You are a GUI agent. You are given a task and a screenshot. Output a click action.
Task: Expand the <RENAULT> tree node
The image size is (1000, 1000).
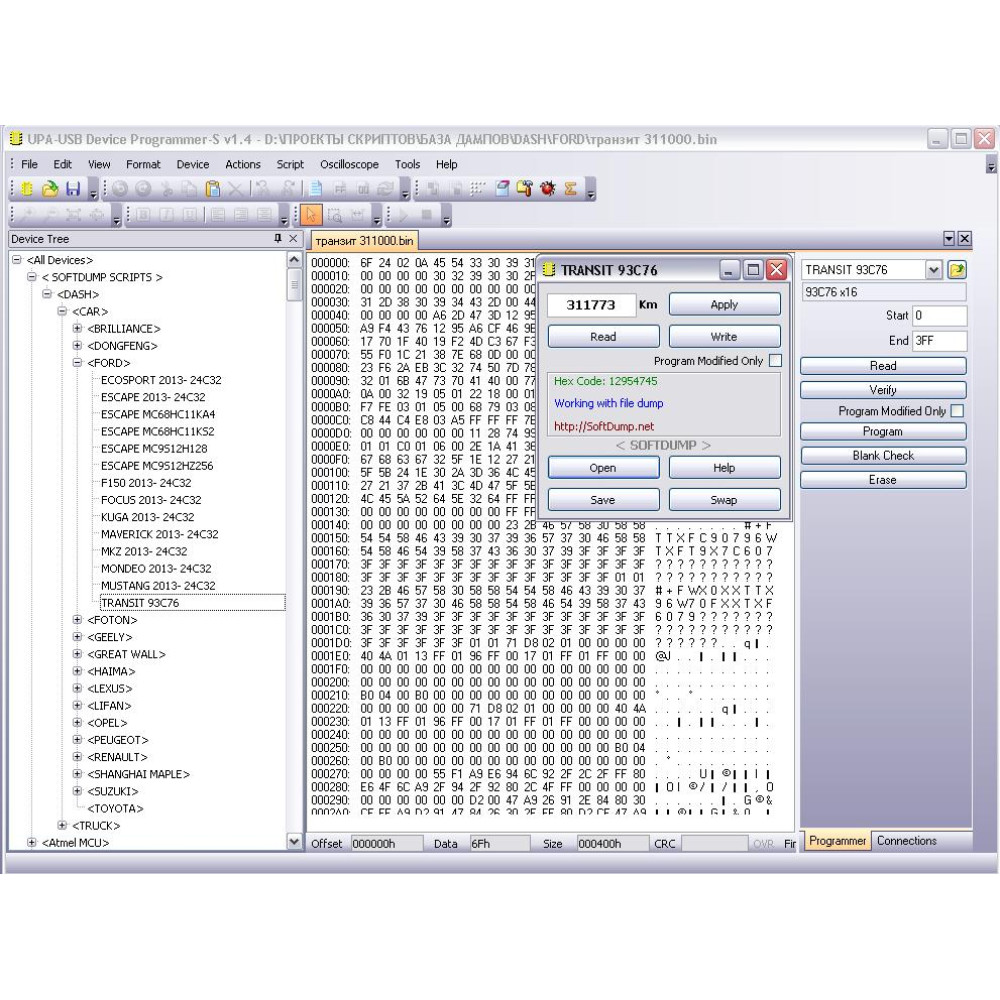[77, 757]
